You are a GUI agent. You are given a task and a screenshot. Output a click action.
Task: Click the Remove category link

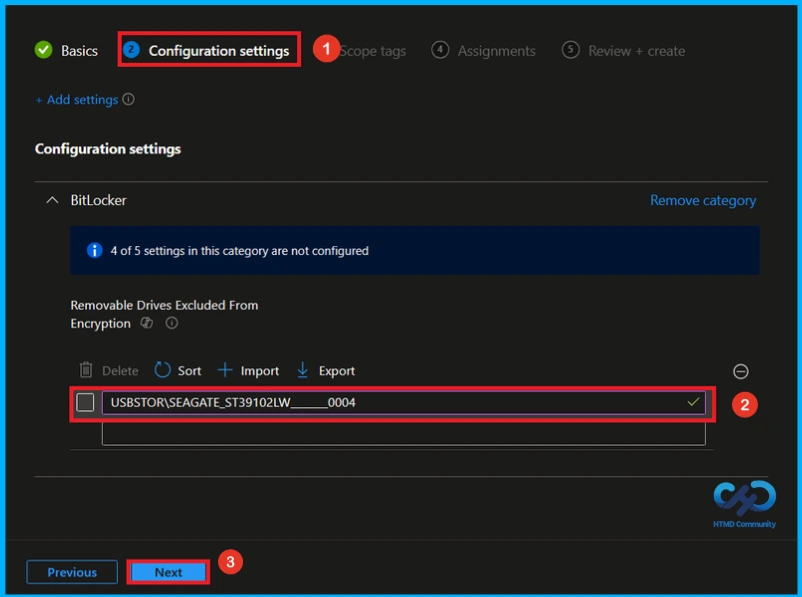(703, 201)
